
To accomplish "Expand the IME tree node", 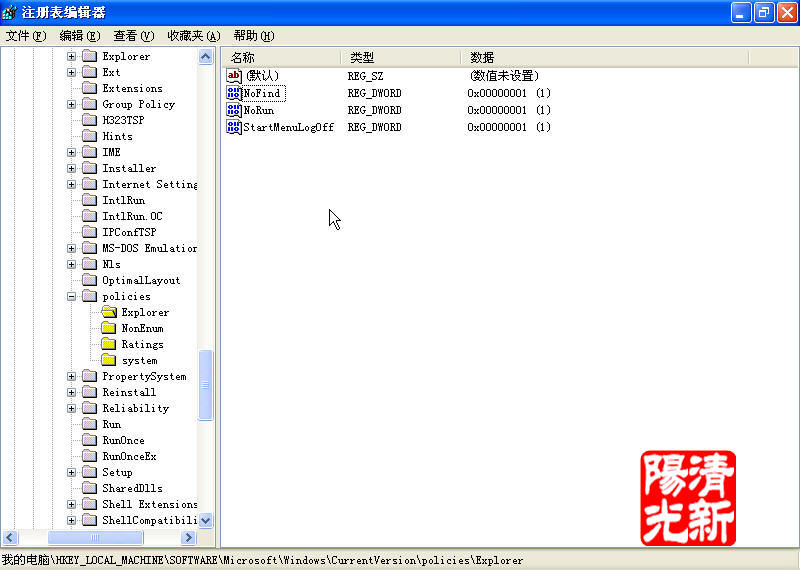I will [71, 153].
